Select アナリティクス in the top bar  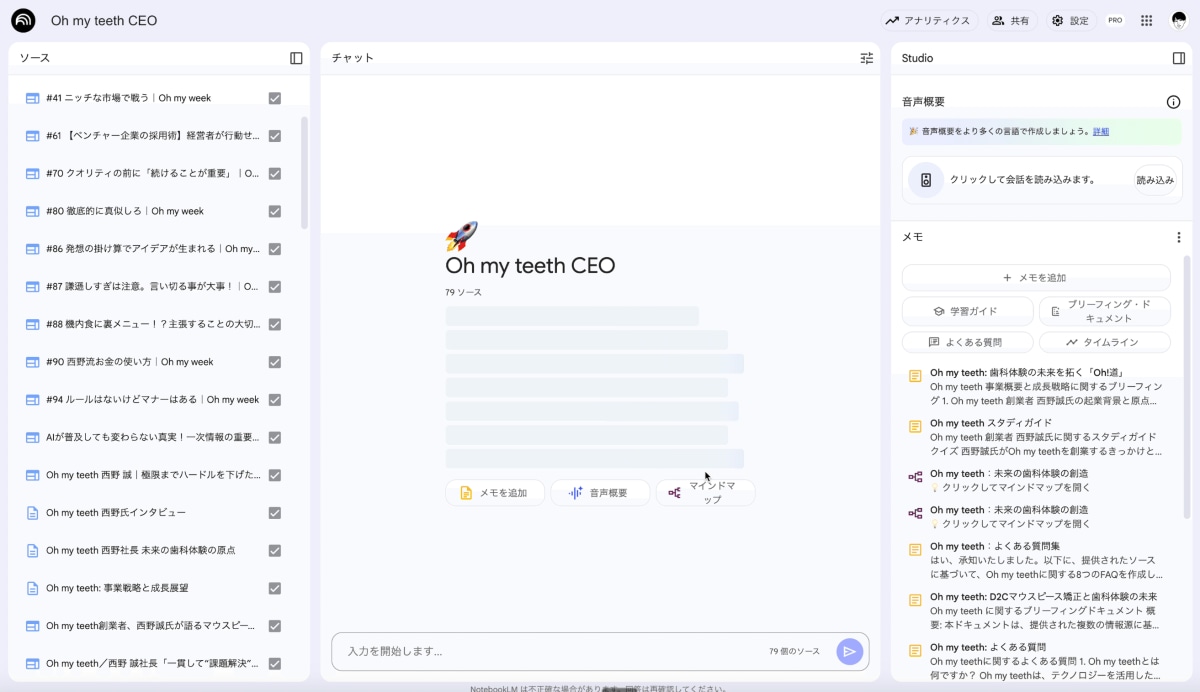coord(928,20)
